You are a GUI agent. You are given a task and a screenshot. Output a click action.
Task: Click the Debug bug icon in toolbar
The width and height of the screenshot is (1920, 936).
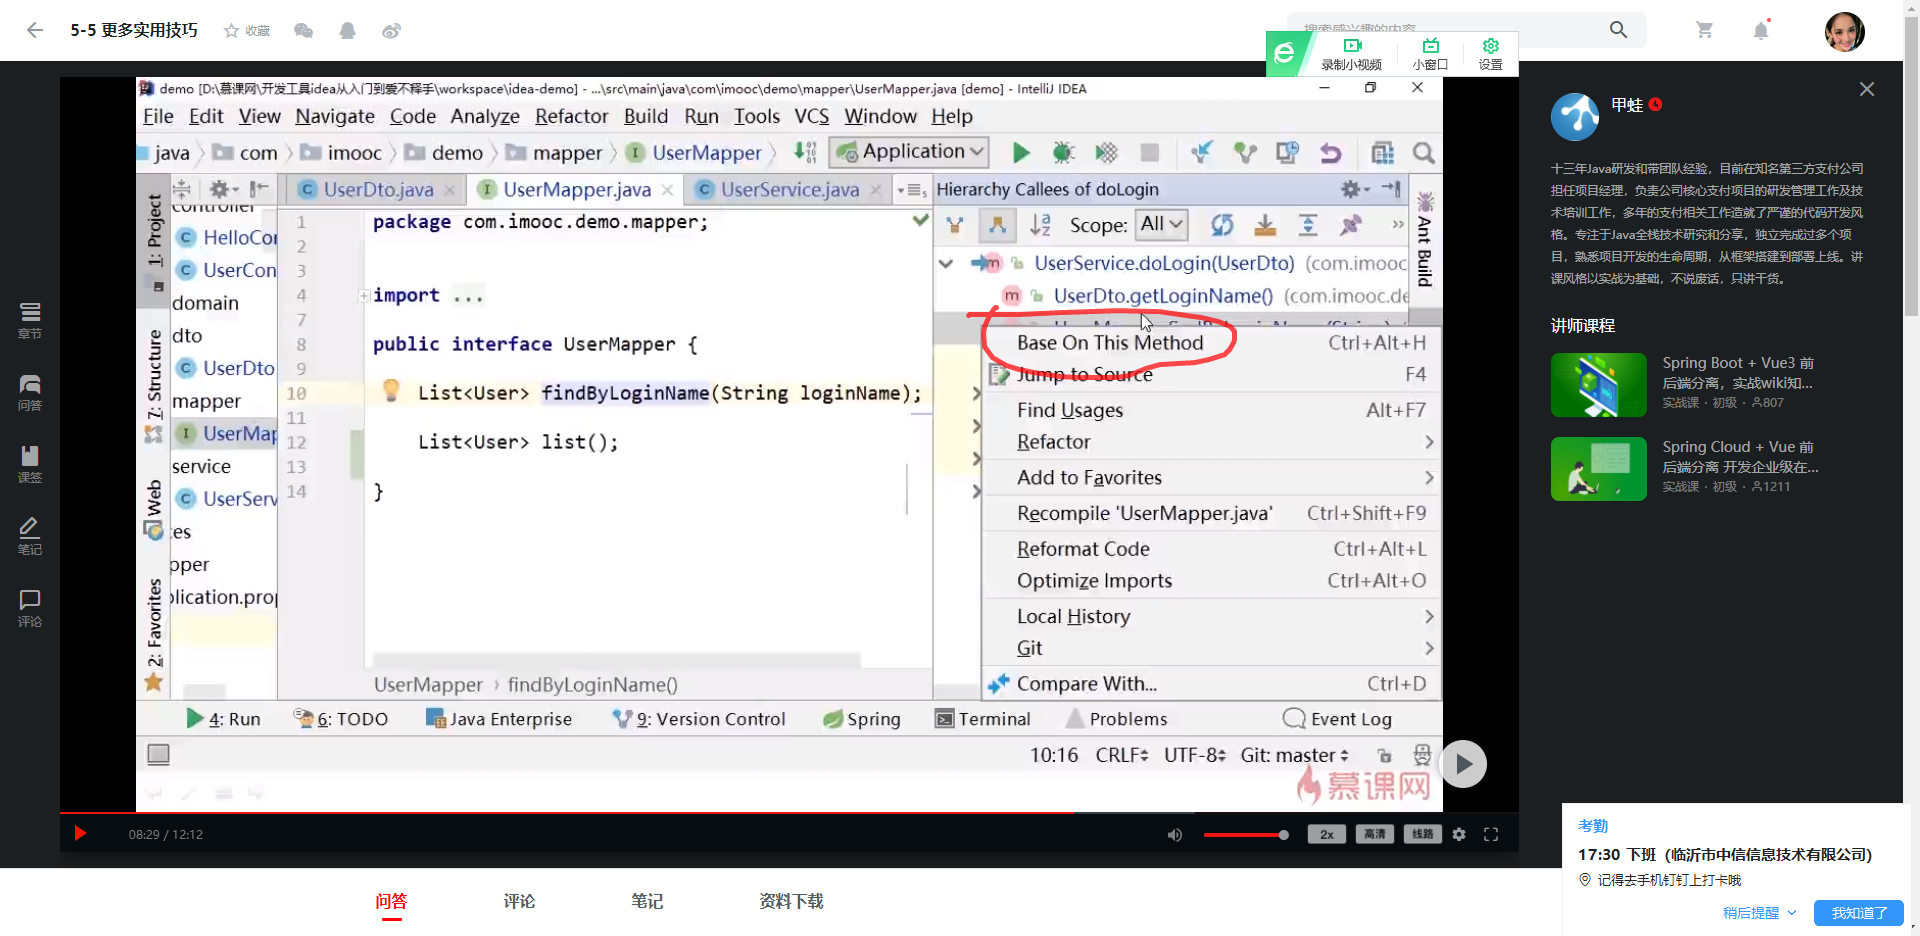point(1063,152)
